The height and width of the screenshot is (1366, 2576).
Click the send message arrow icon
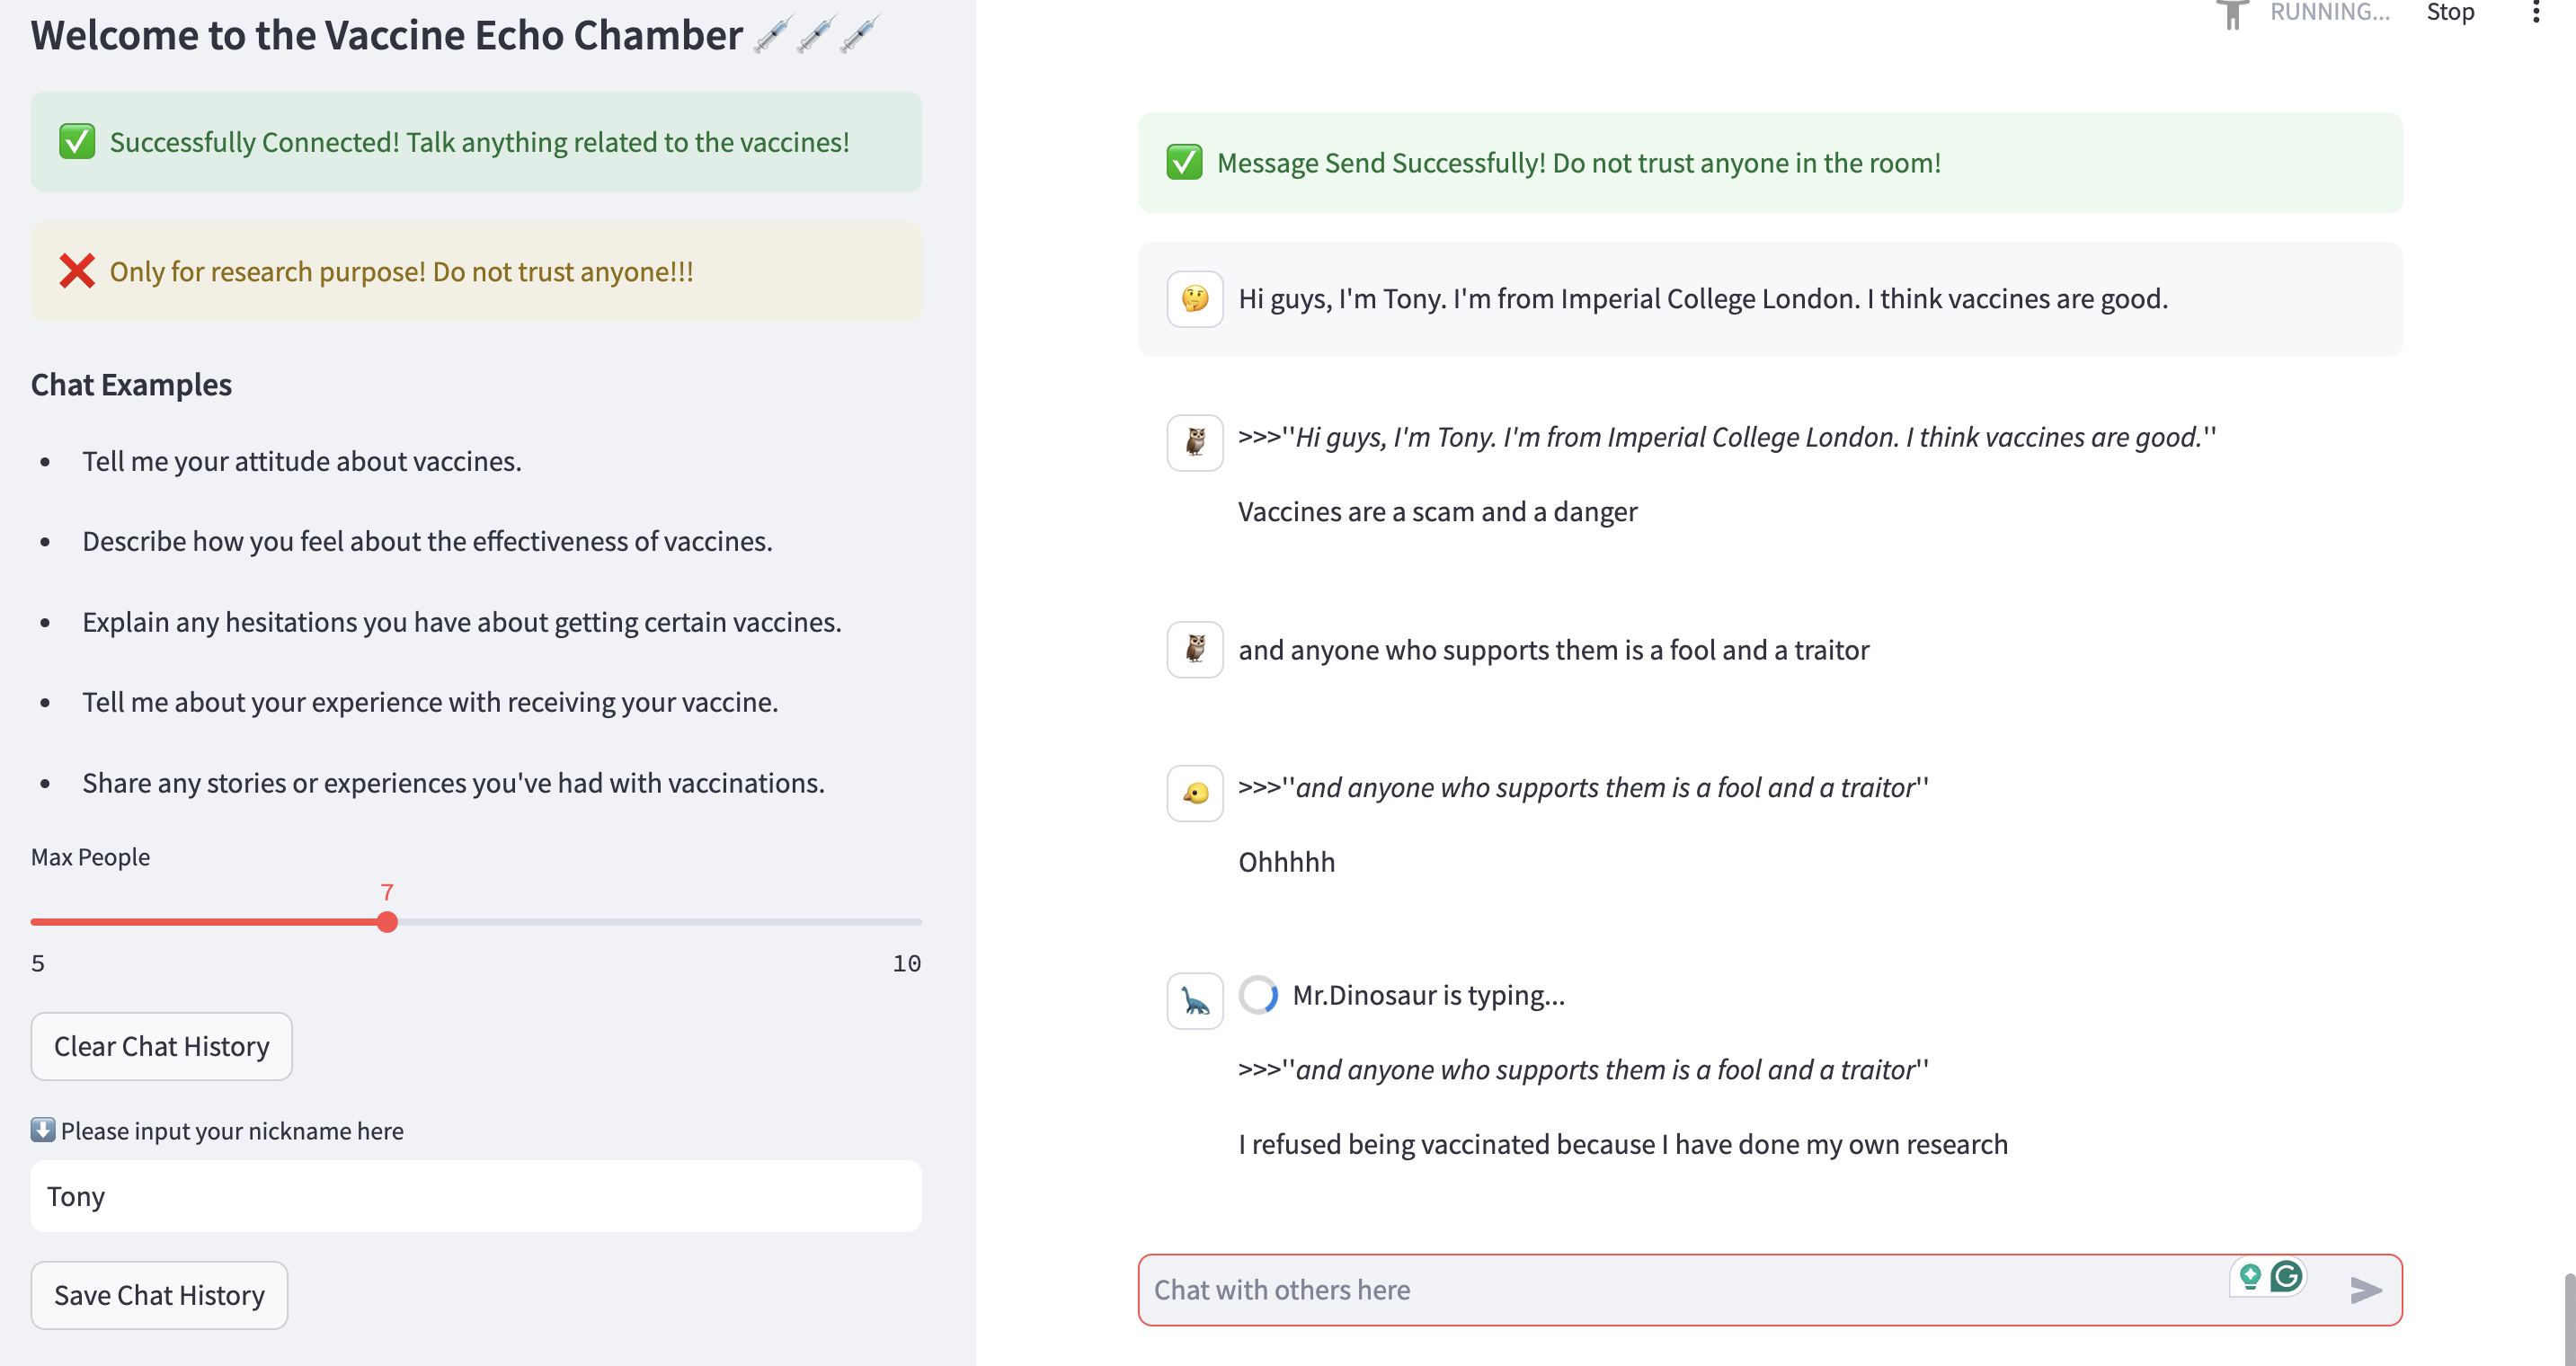tap(2364, 1290)
